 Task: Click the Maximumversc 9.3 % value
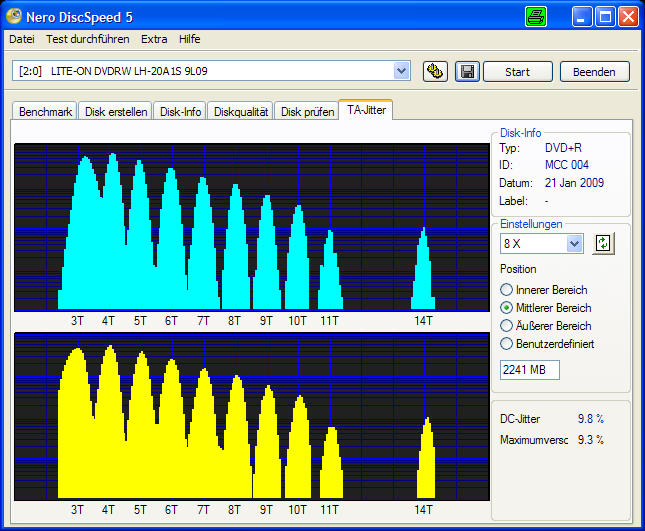point(590,440)
